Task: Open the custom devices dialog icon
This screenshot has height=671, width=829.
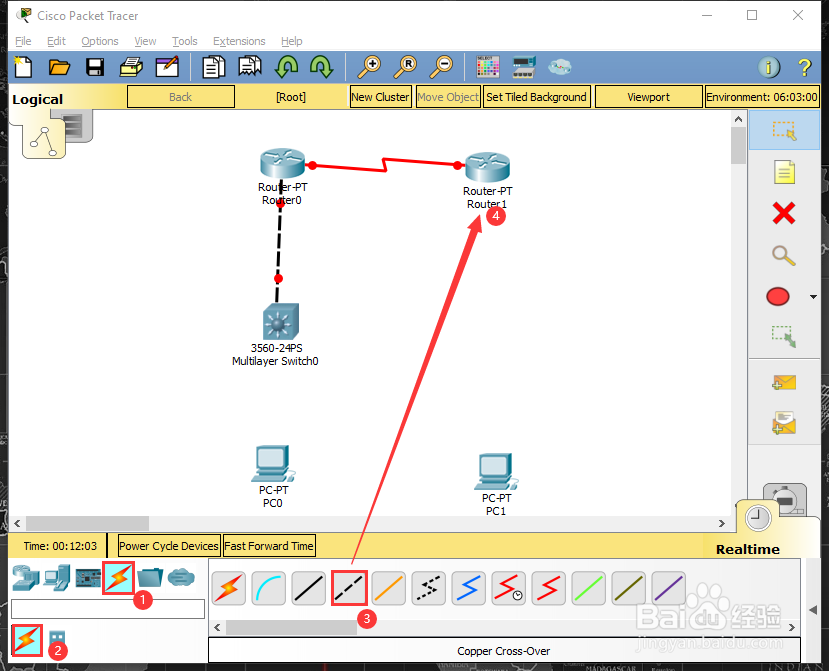Action: (x=524, y=67)
